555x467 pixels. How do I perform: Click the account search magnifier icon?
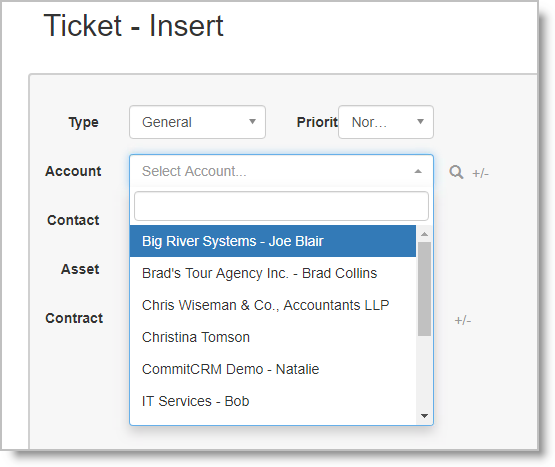pos(456,172)
